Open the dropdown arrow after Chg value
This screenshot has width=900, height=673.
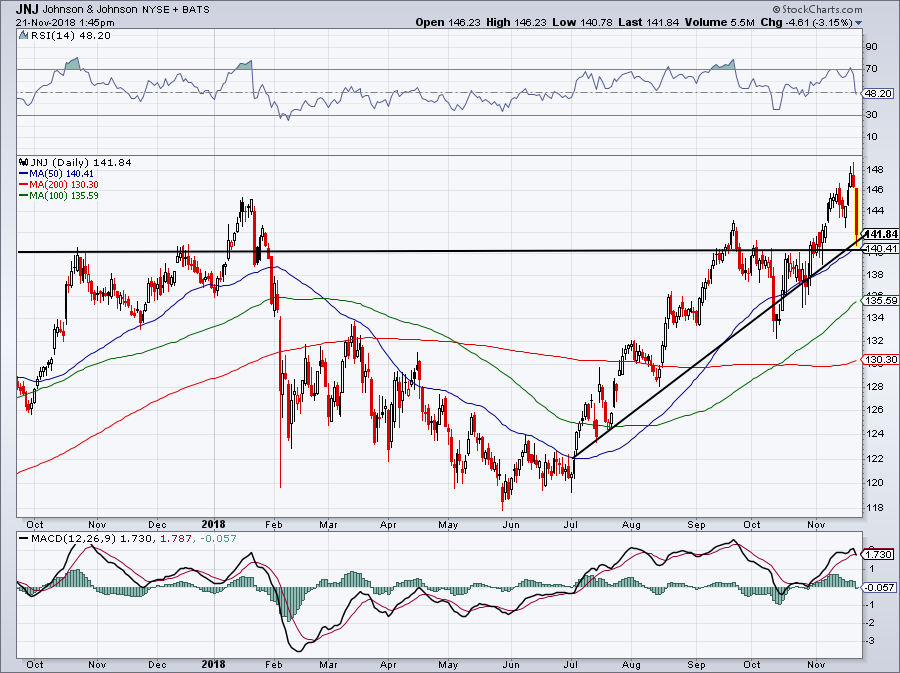click(859, 23)
